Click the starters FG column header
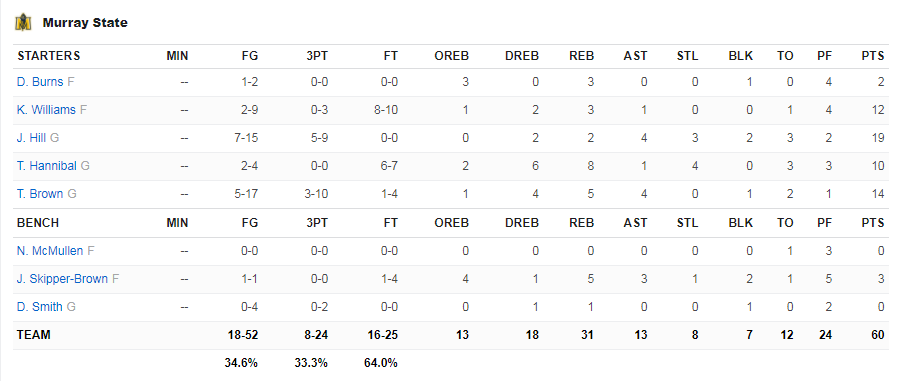The width and height of the screenshot is (899, 381). click(x=250, y=56)
